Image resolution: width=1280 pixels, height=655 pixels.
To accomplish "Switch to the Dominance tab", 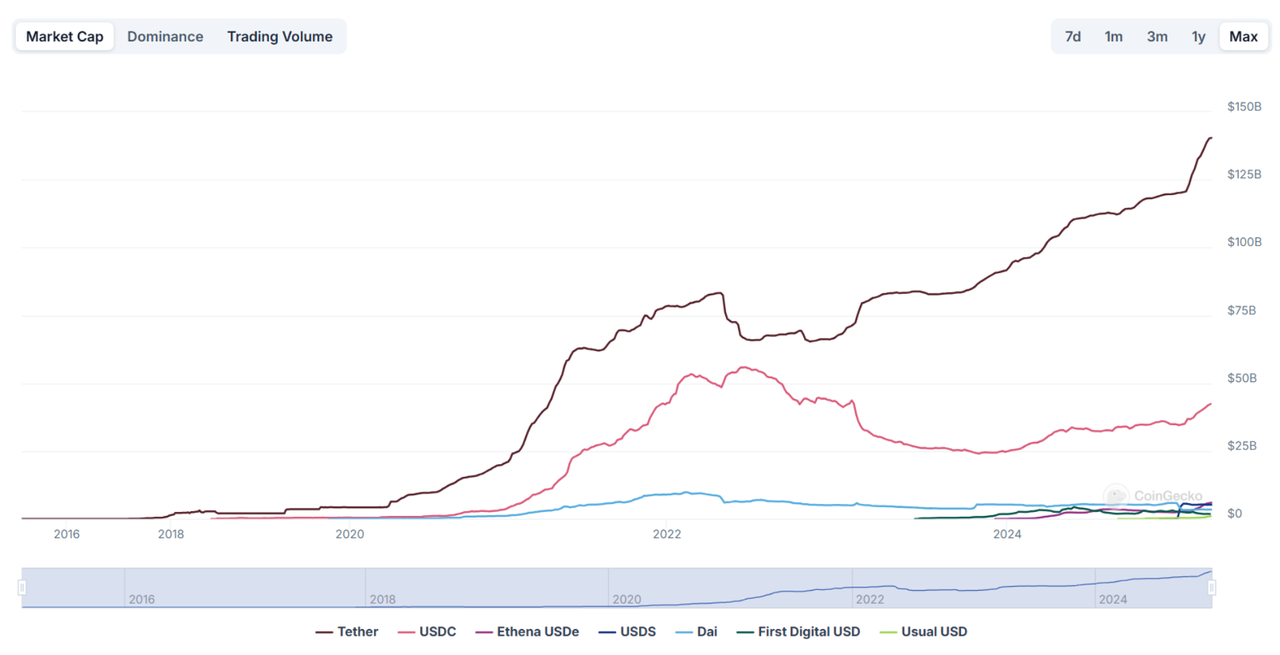I will click(x=165, y=37).
